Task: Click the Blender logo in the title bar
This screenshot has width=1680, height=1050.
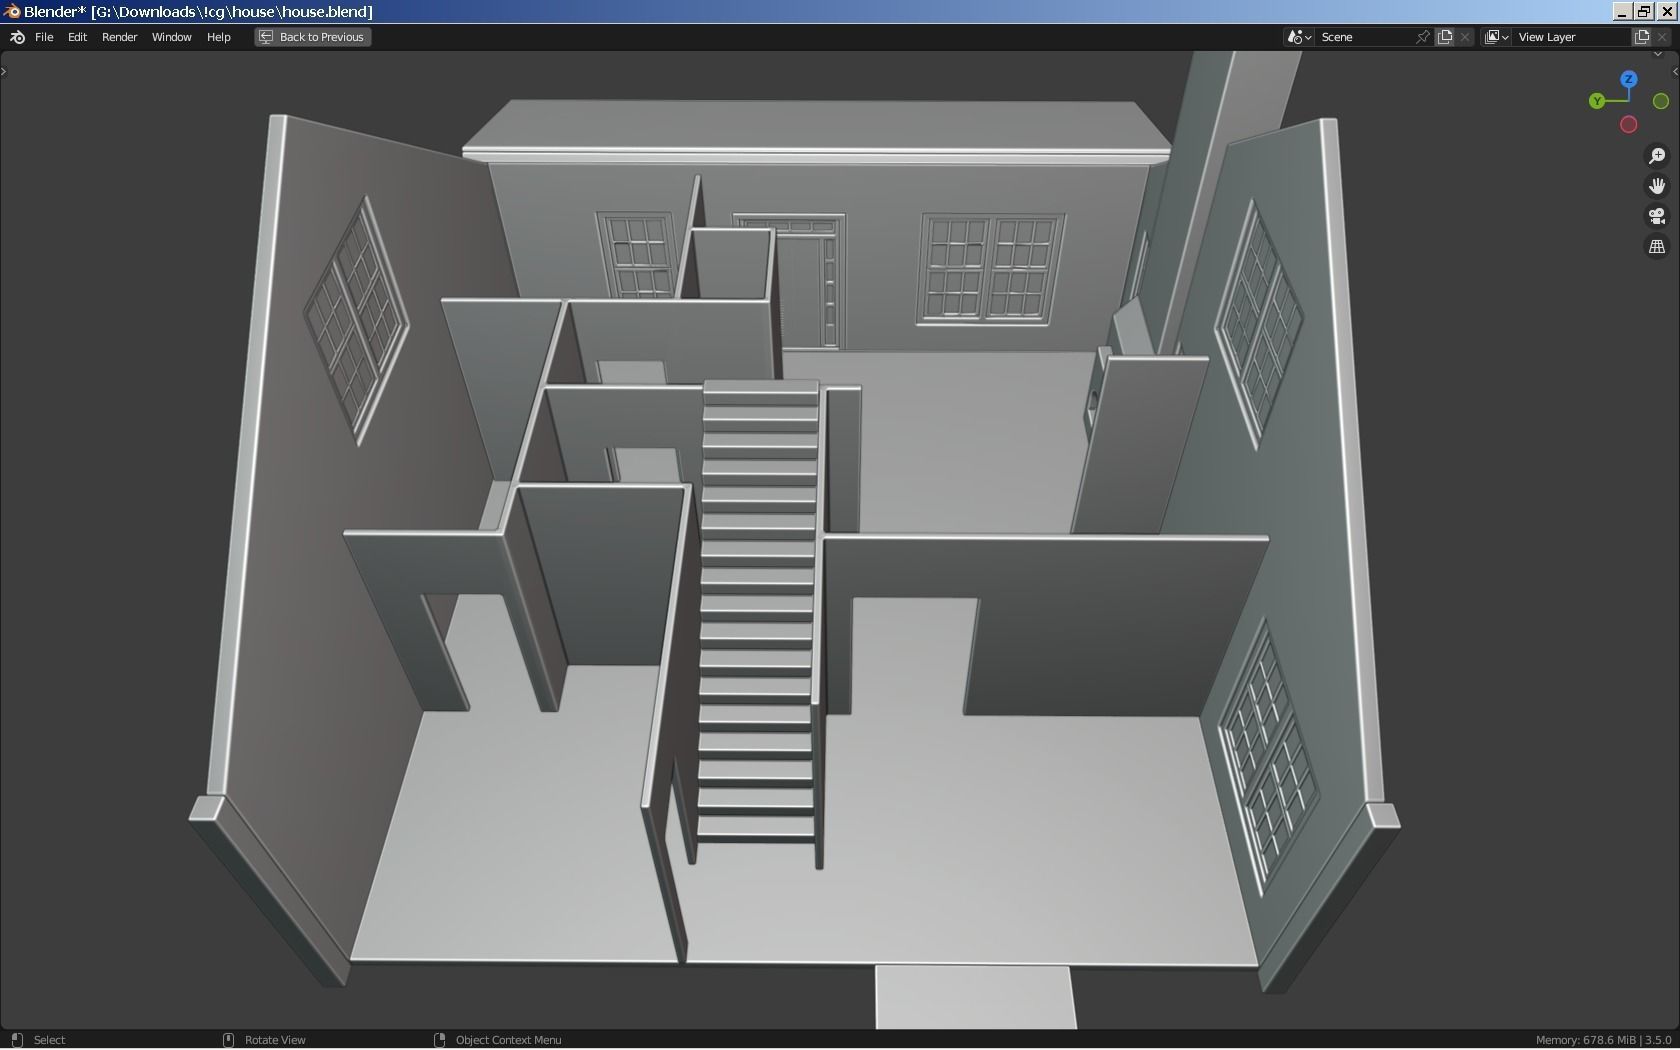Action: pyautogui.click(x=10, y=11)
